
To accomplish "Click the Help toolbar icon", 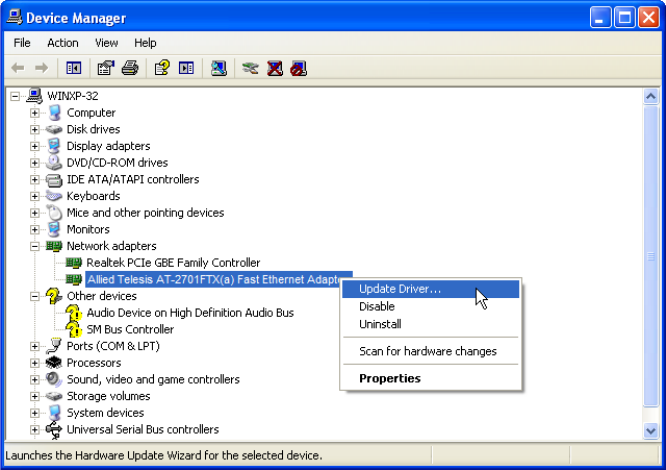I will click(162, 68).
